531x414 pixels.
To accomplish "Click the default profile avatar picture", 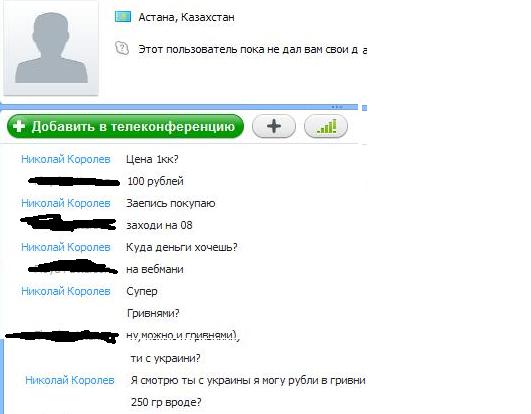I will coord(51,48).
